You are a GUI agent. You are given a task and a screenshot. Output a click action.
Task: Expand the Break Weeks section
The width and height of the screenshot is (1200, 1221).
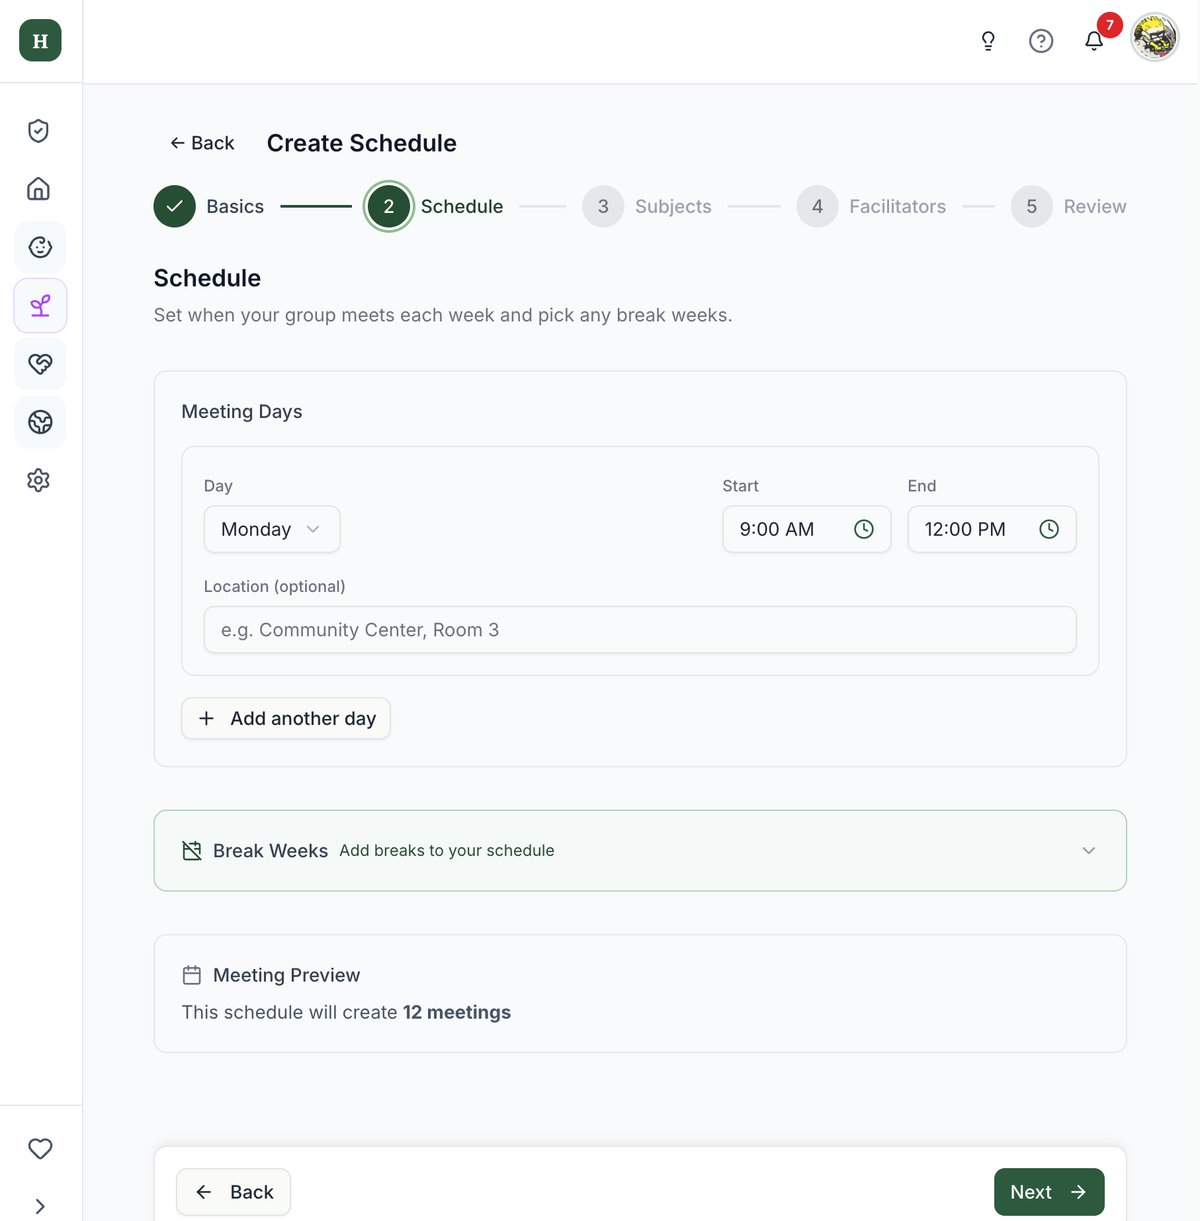(x=640, y=851)
